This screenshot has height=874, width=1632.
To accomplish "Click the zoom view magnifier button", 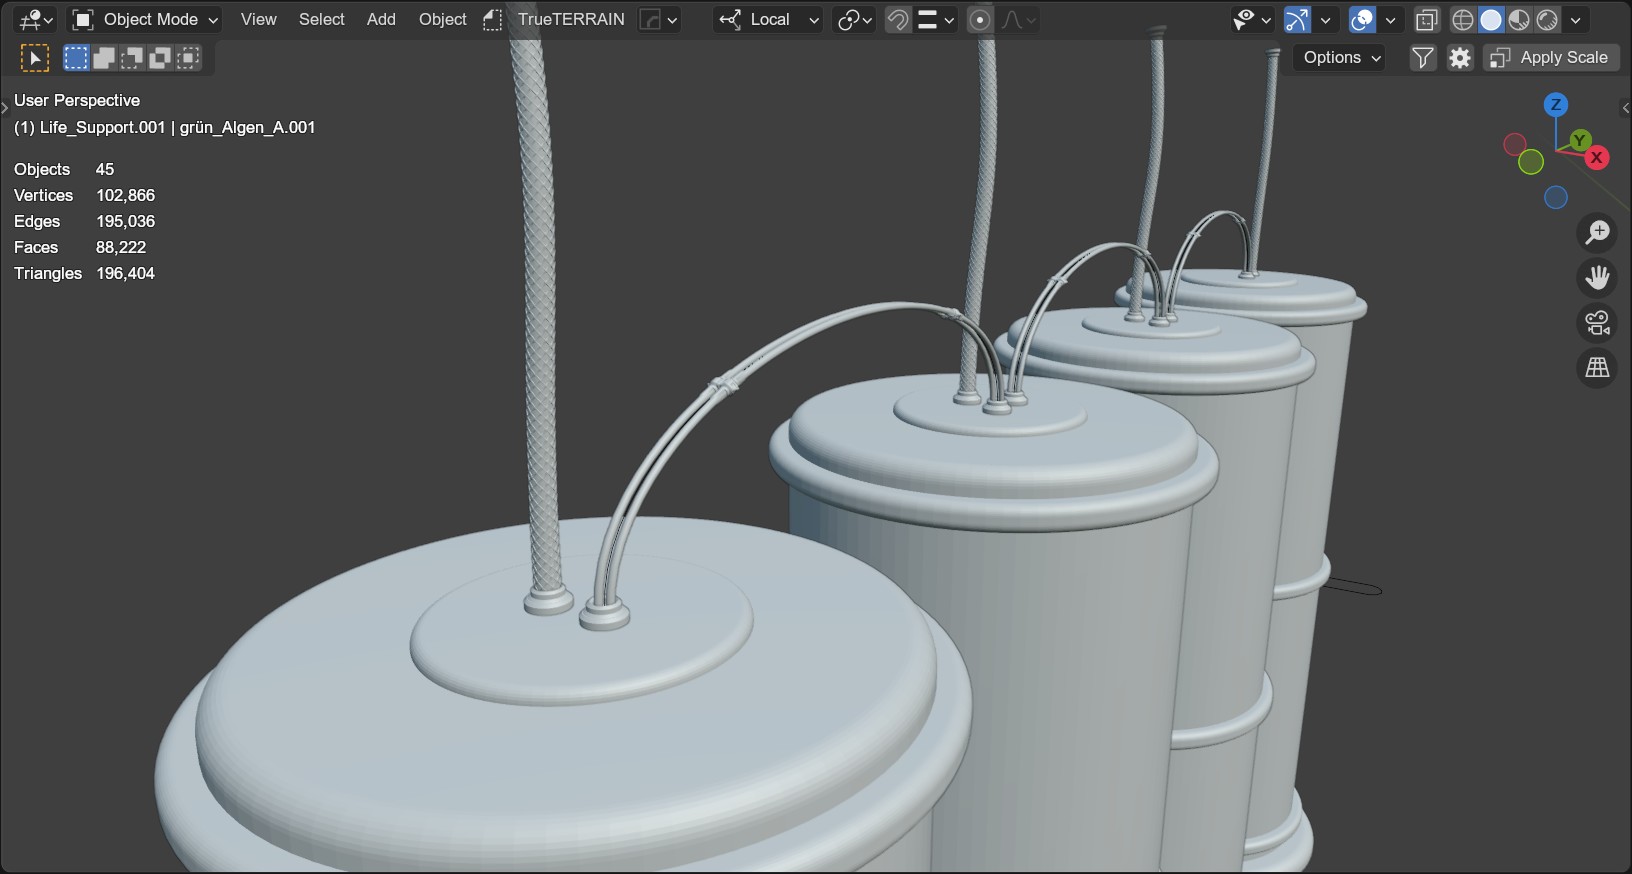I will click(x=1597, y=232).
